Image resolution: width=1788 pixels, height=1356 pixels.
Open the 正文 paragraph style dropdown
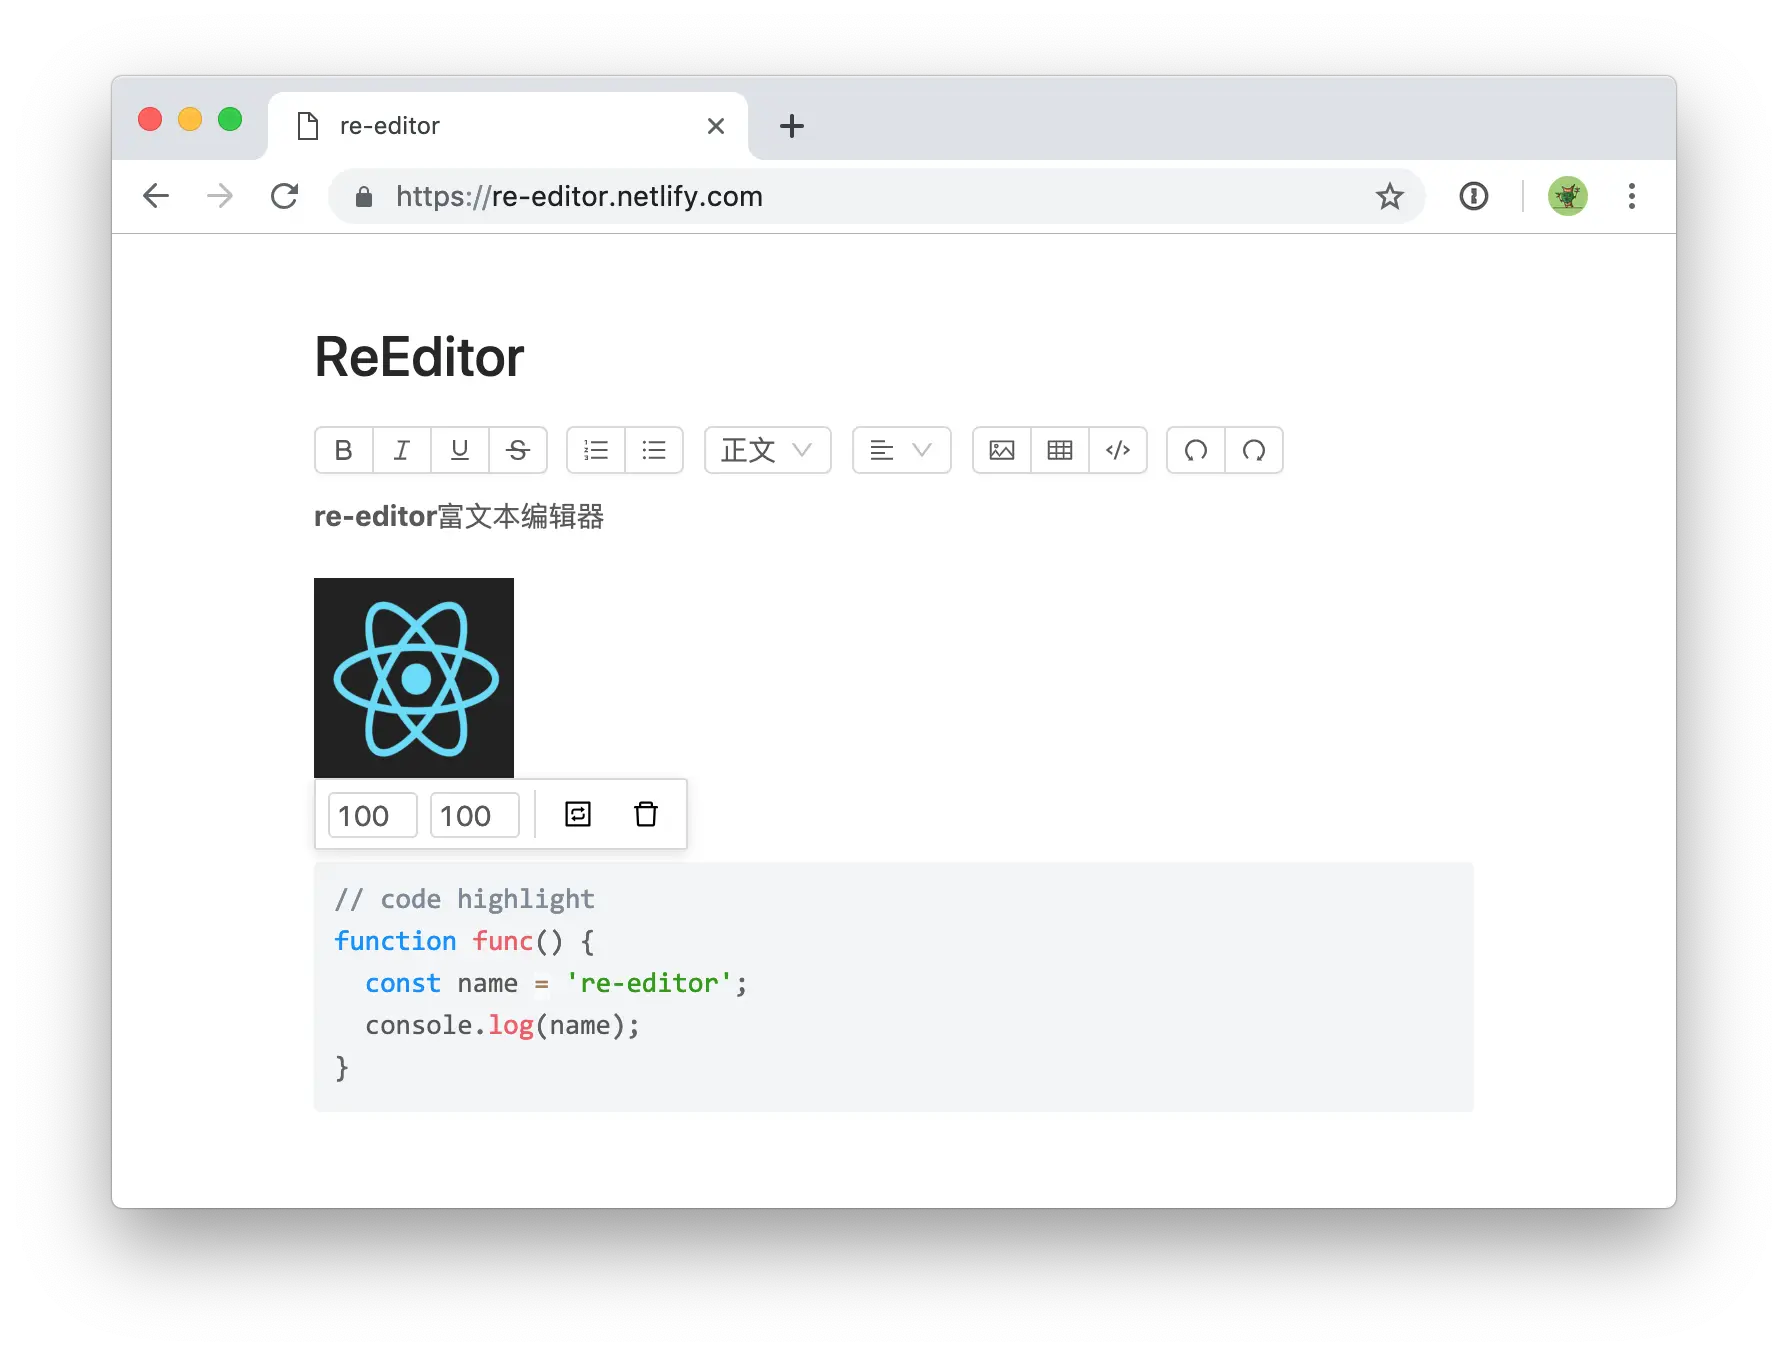768,450
